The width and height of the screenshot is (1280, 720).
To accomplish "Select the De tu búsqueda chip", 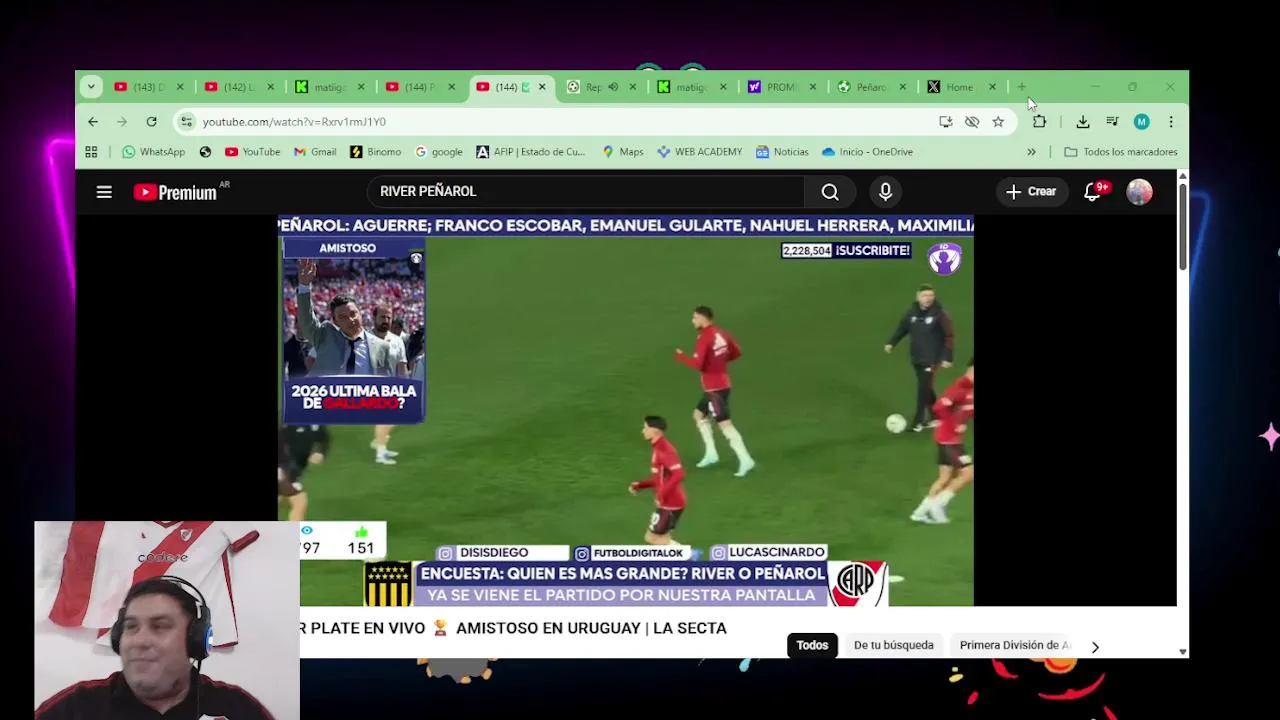I will (x=893, y=645).
